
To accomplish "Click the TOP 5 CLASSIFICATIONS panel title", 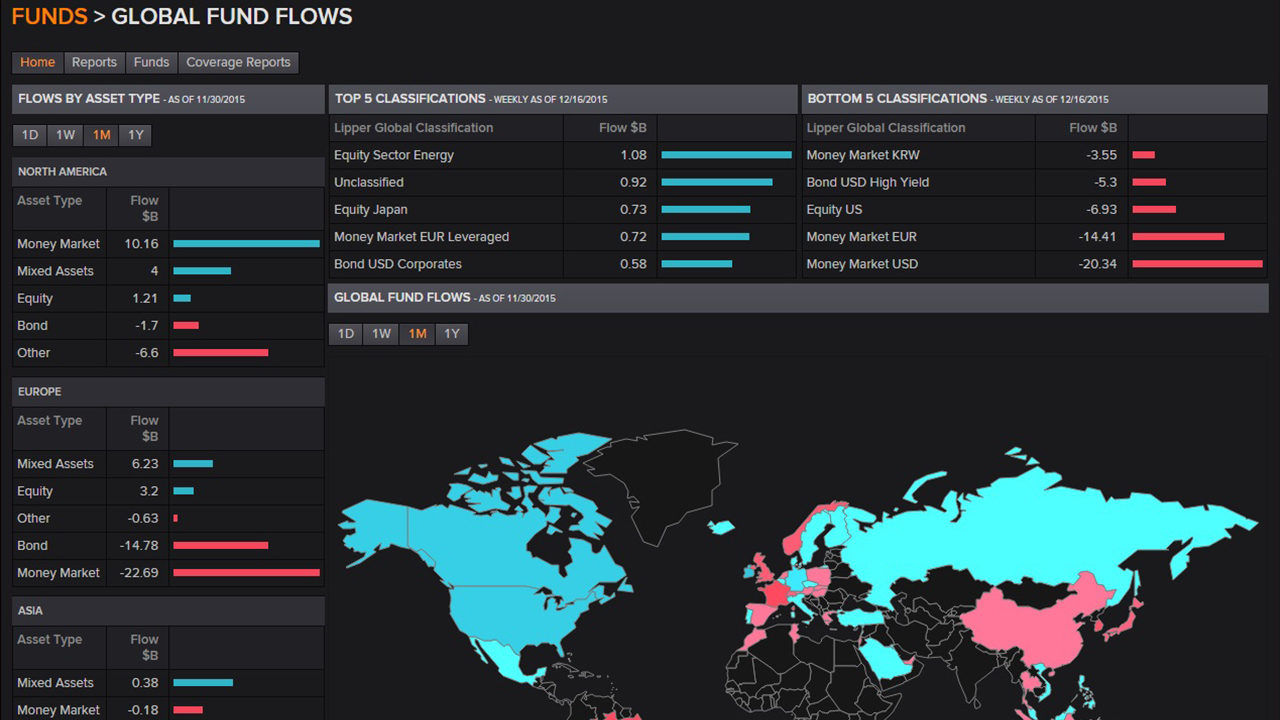I will [x=410, y=99].
